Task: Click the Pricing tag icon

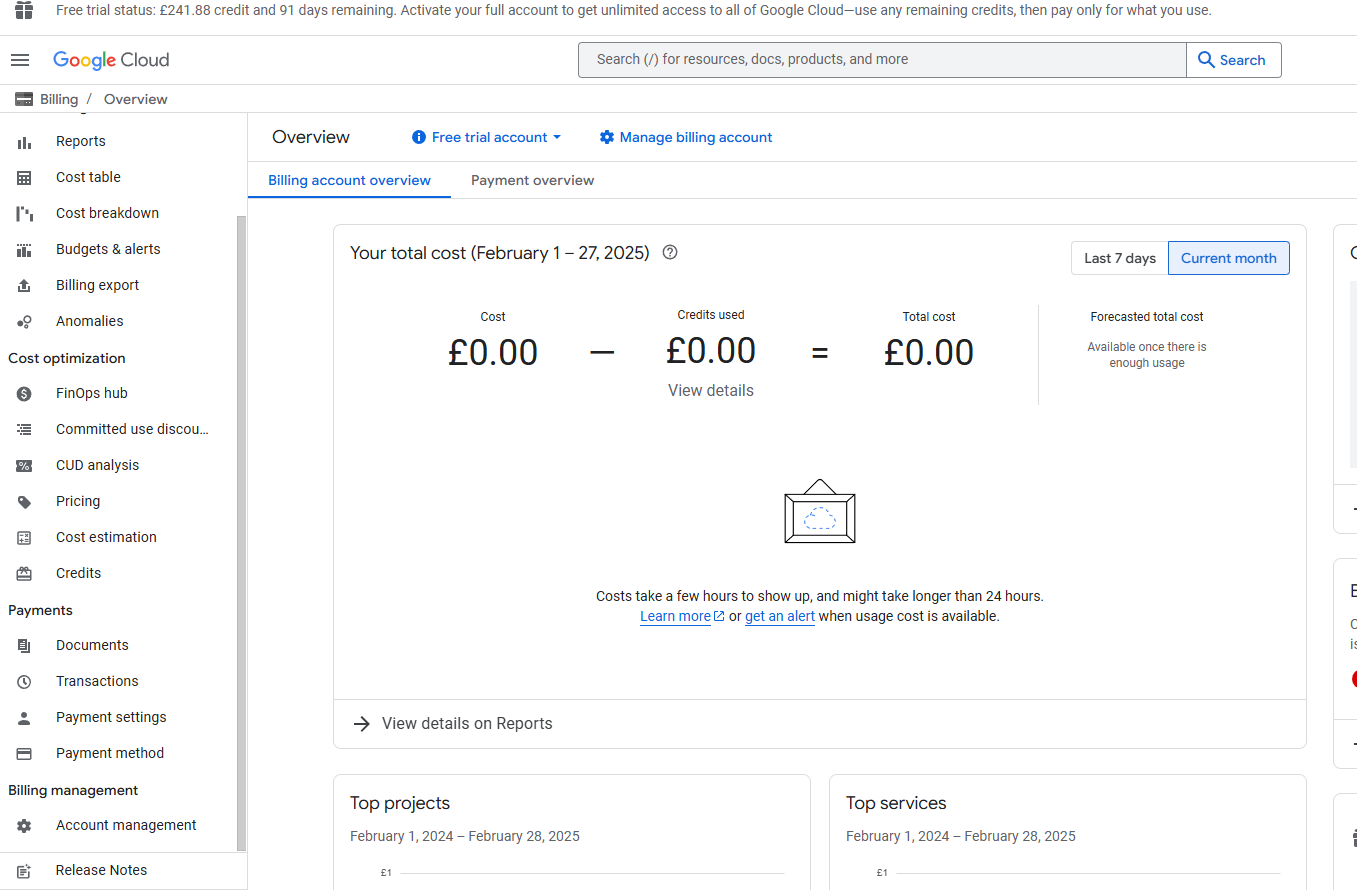Action: (24, 502)
